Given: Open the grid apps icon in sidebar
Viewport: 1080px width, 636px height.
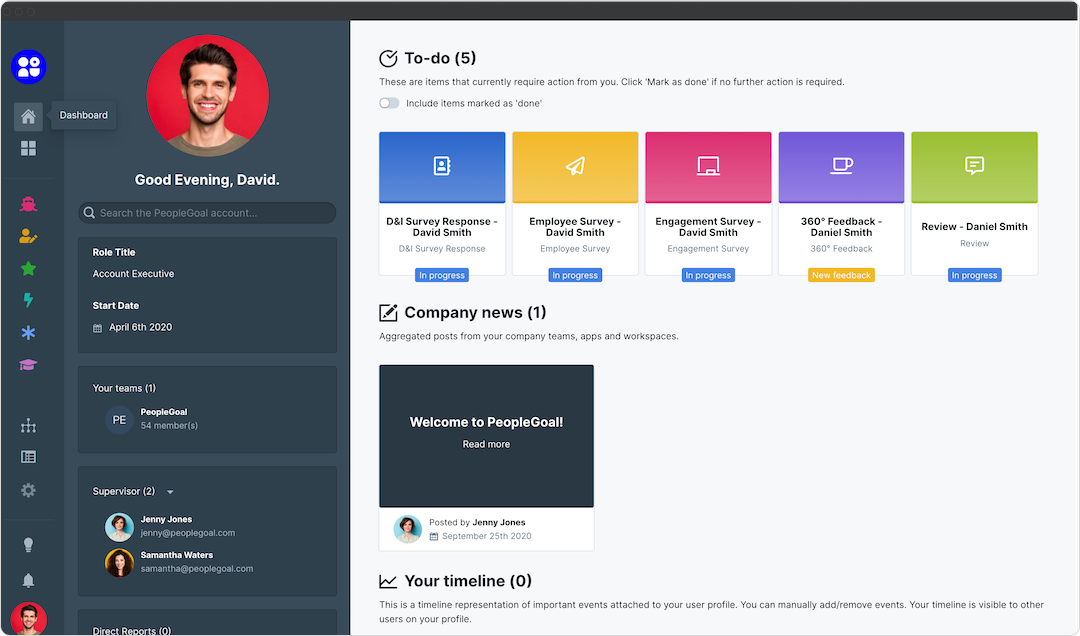Looking at the screenshot, I should click(28, 149).
